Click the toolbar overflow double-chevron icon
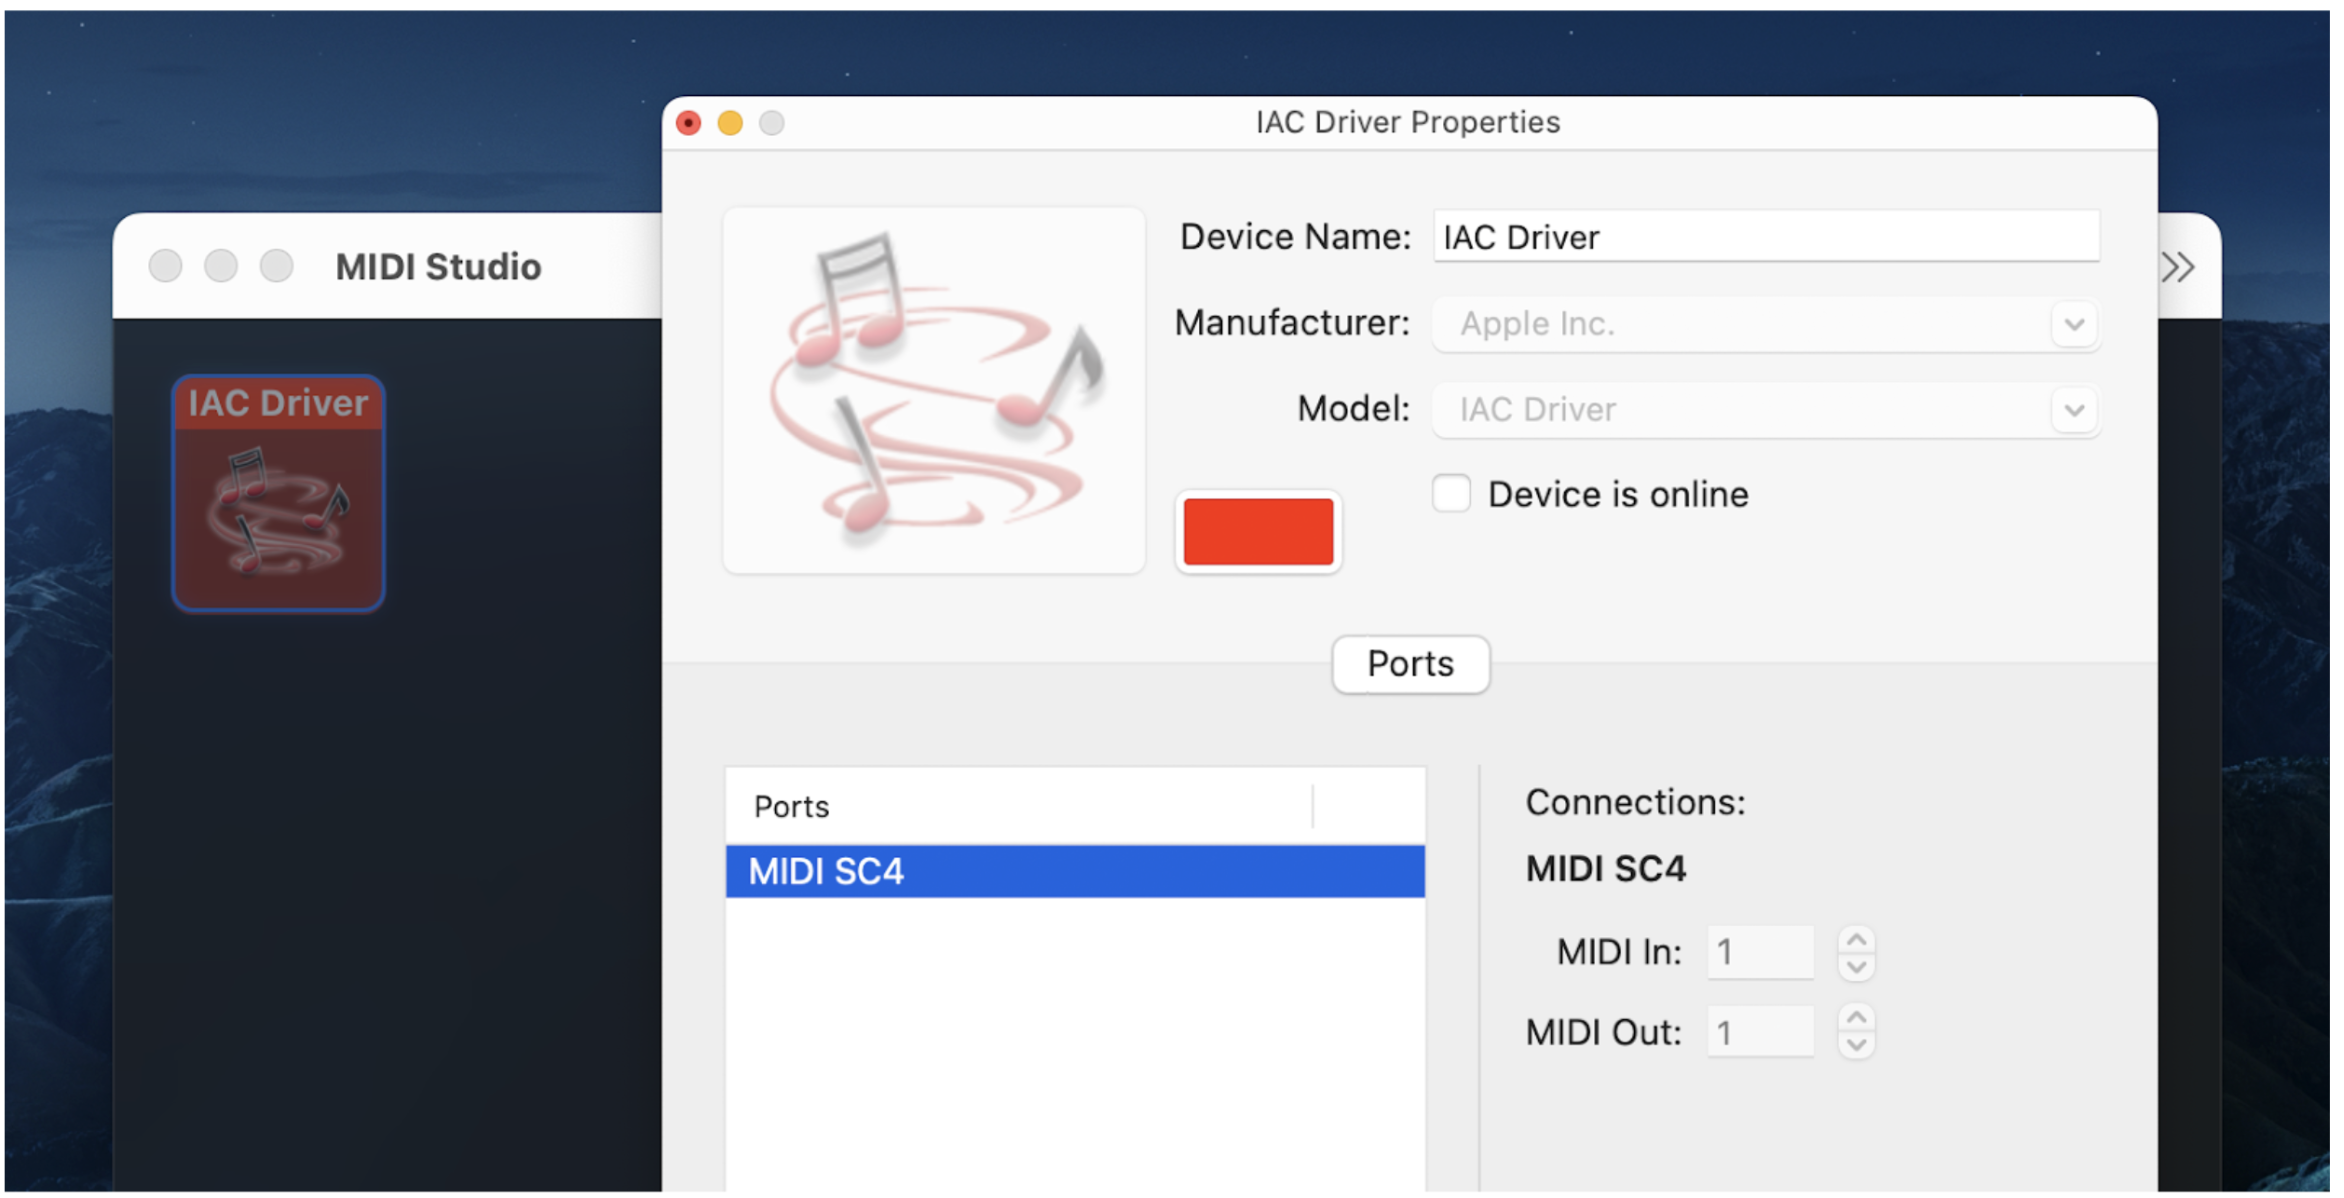Screen dimensions: 2344x1198 coord(2177,267)
